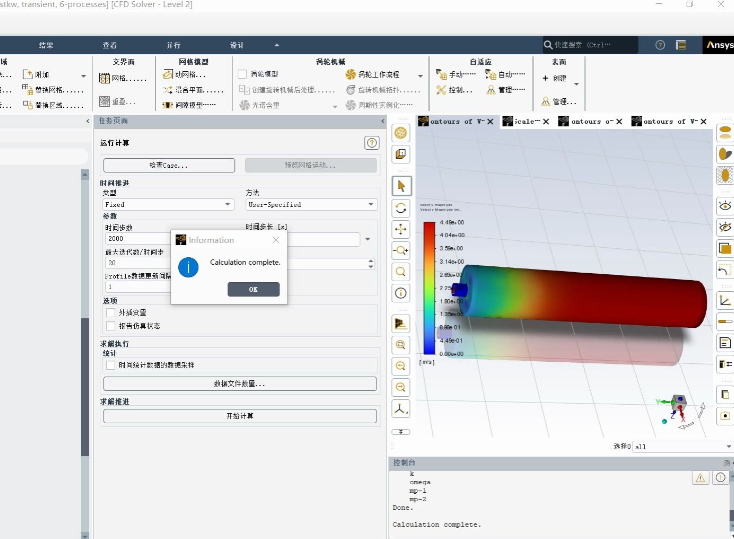Screen dimensions: 734x539
Task: Select the first Contours of V tab
Action: (453, 121)
